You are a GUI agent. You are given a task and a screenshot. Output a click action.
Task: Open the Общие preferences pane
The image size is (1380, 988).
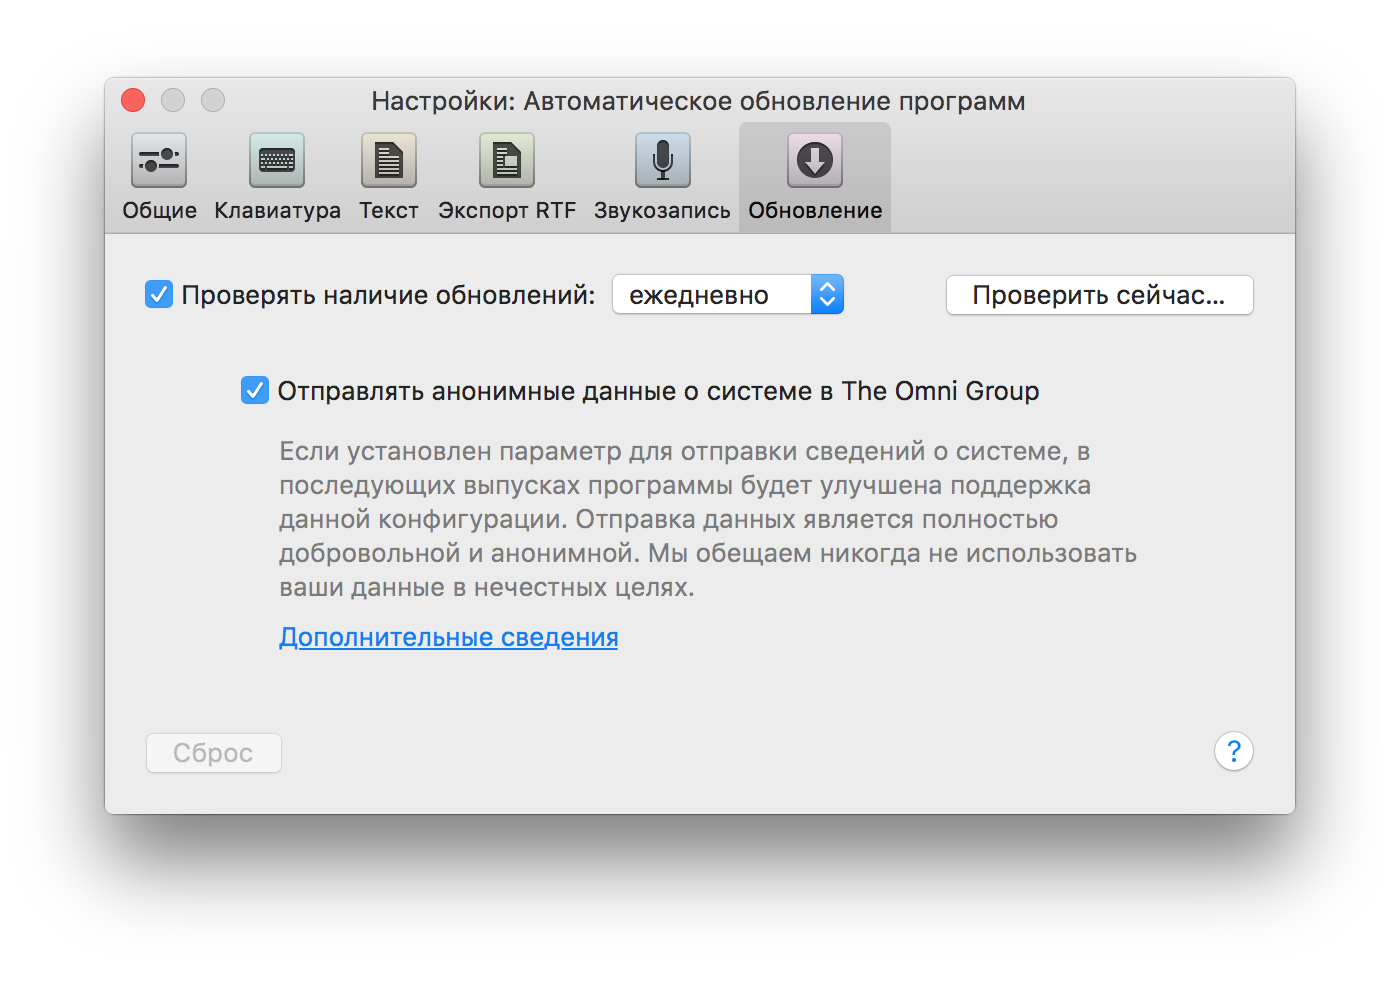click(x=159, y=177)
